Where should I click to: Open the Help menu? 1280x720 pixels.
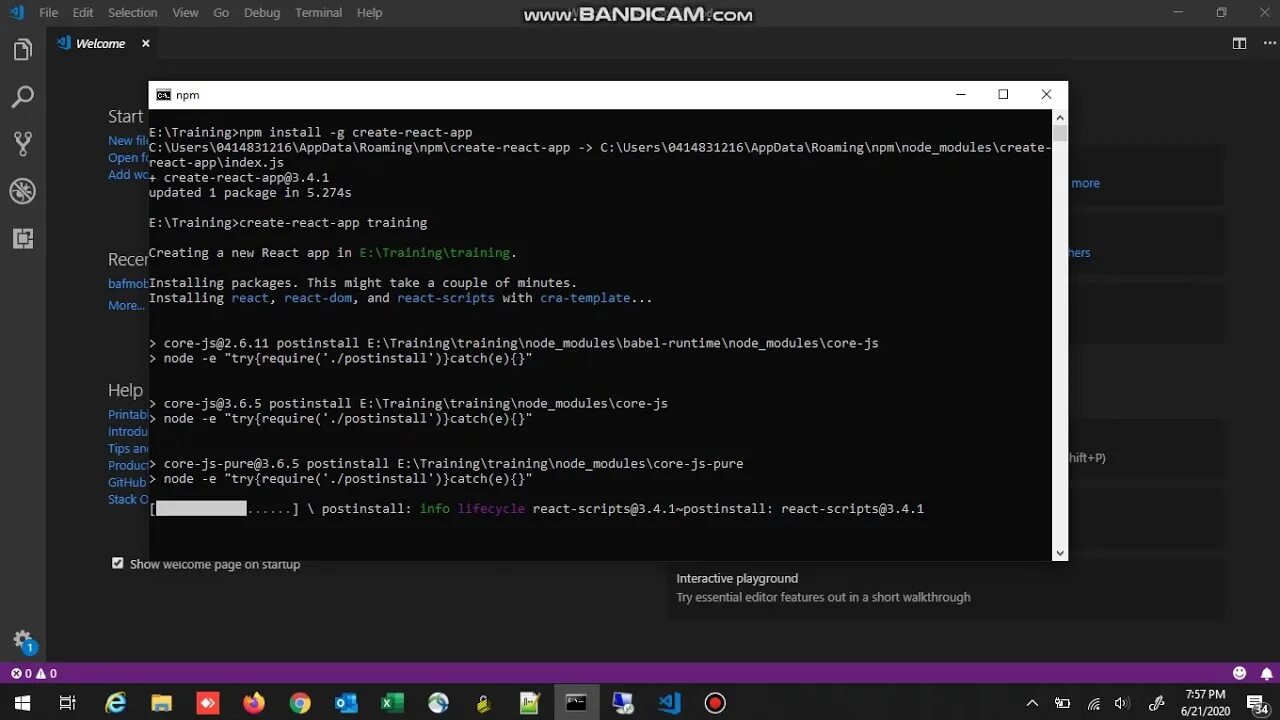(x=369, y=12)
